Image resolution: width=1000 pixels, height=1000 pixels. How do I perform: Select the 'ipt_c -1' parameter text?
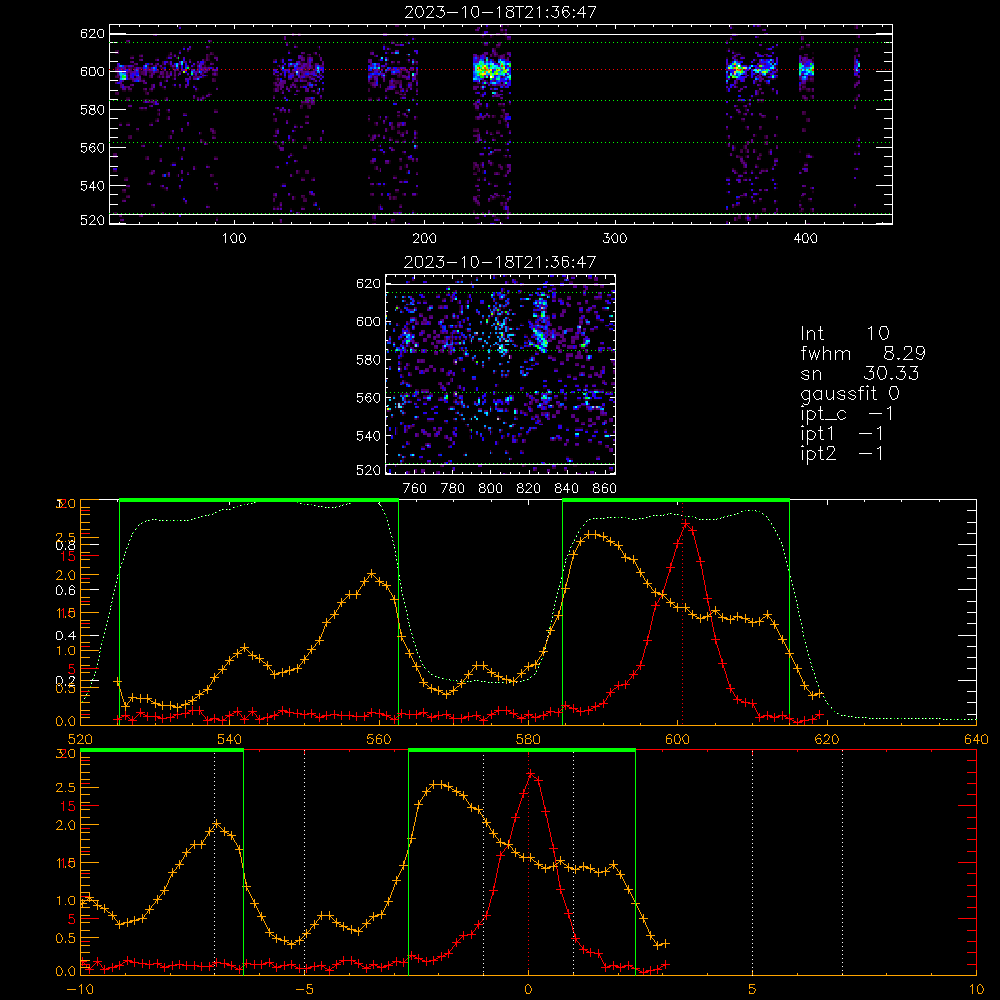pyautogui.click(x=847, y=414)
